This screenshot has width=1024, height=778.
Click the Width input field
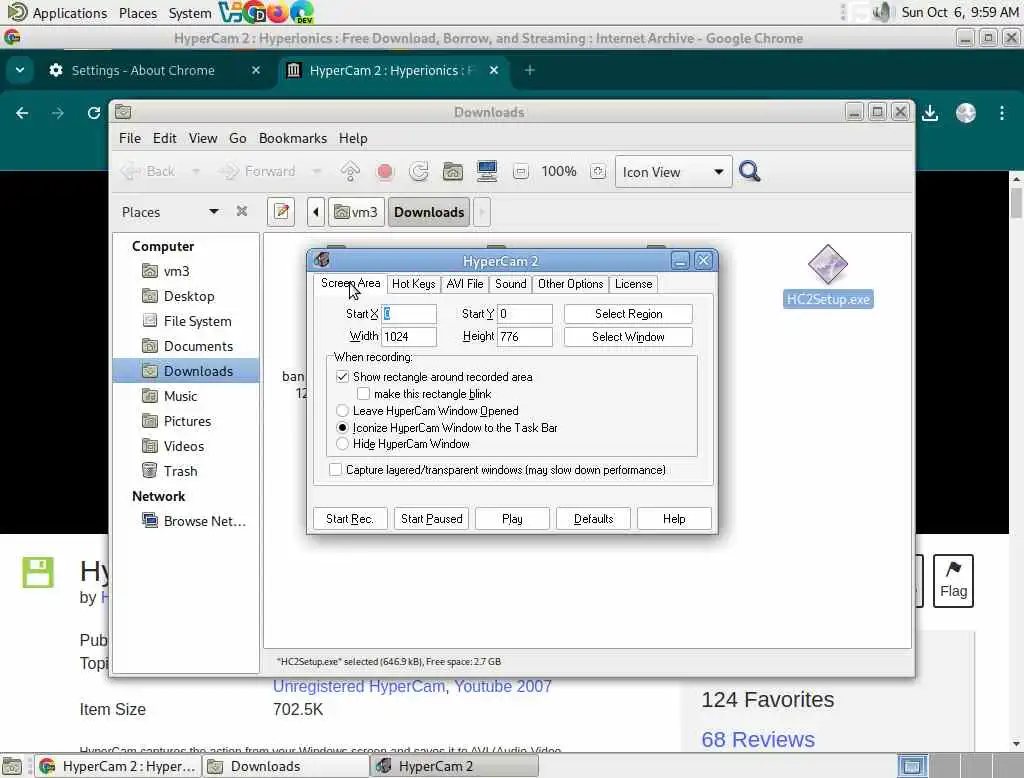(x=409, y=337)
